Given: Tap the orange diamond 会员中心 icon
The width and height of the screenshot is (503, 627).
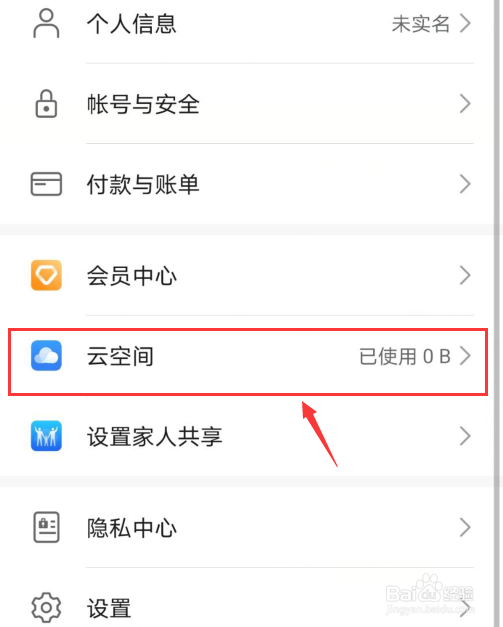Looking at the screenshot, I should 46,275.
